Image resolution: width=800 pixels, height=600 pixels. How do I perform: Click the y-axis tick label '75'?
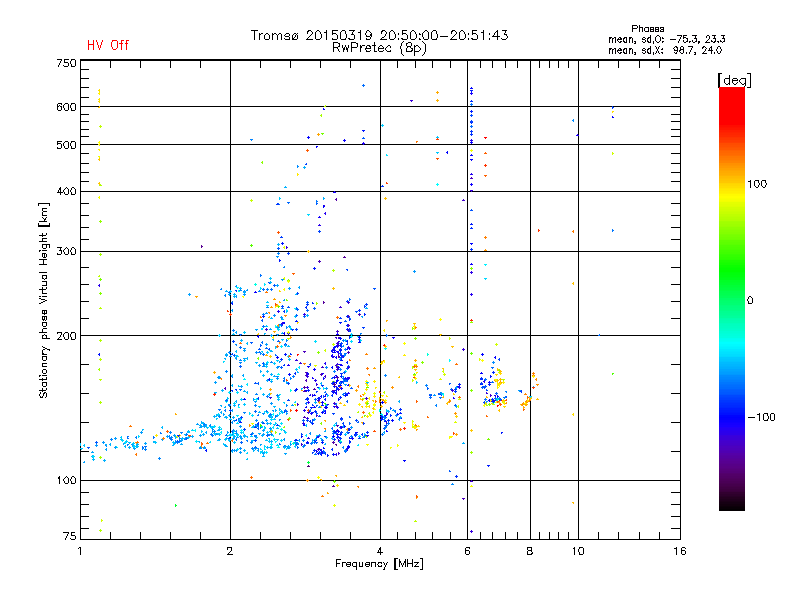click(70, 536)
